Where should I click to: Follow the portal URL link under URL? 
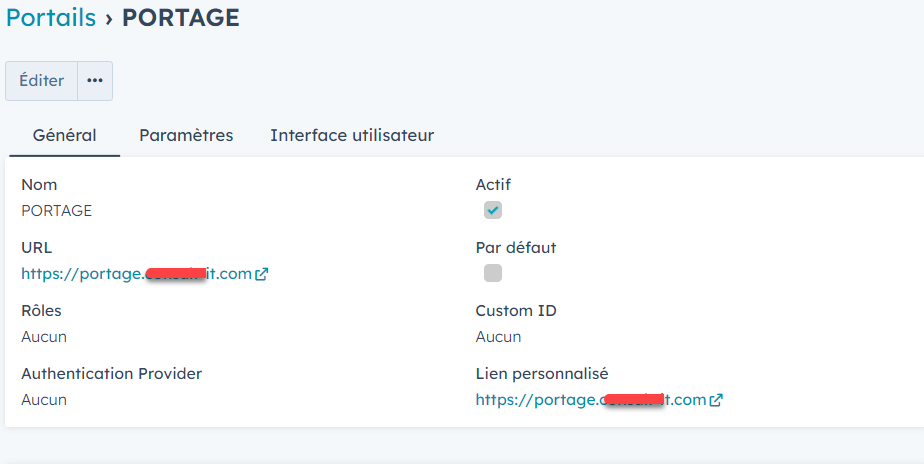(136, 274)
